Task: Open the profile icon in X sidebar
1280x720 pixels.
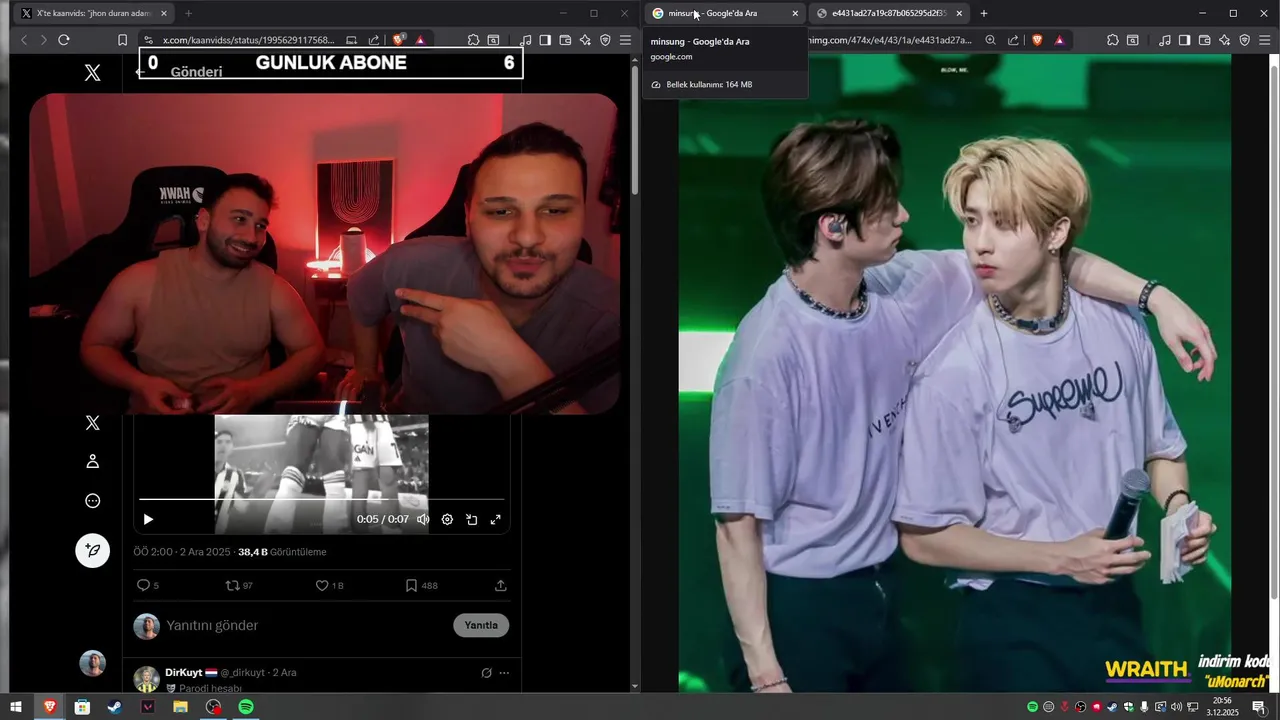Action: click(x=92, y=461)
